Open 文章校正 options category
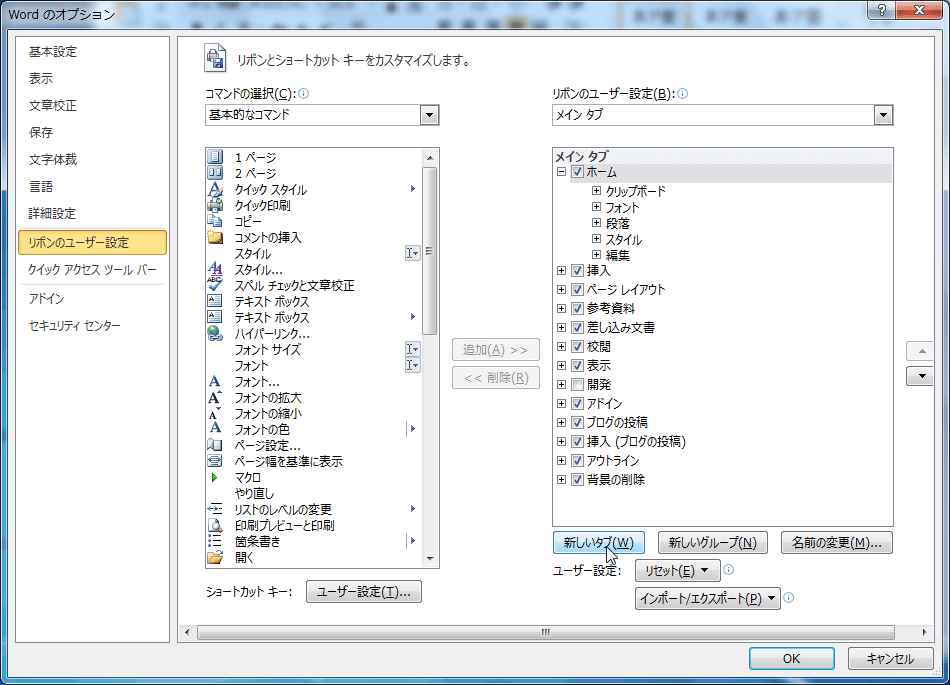Viewport: 950px width, 685px height. point(92,105)
